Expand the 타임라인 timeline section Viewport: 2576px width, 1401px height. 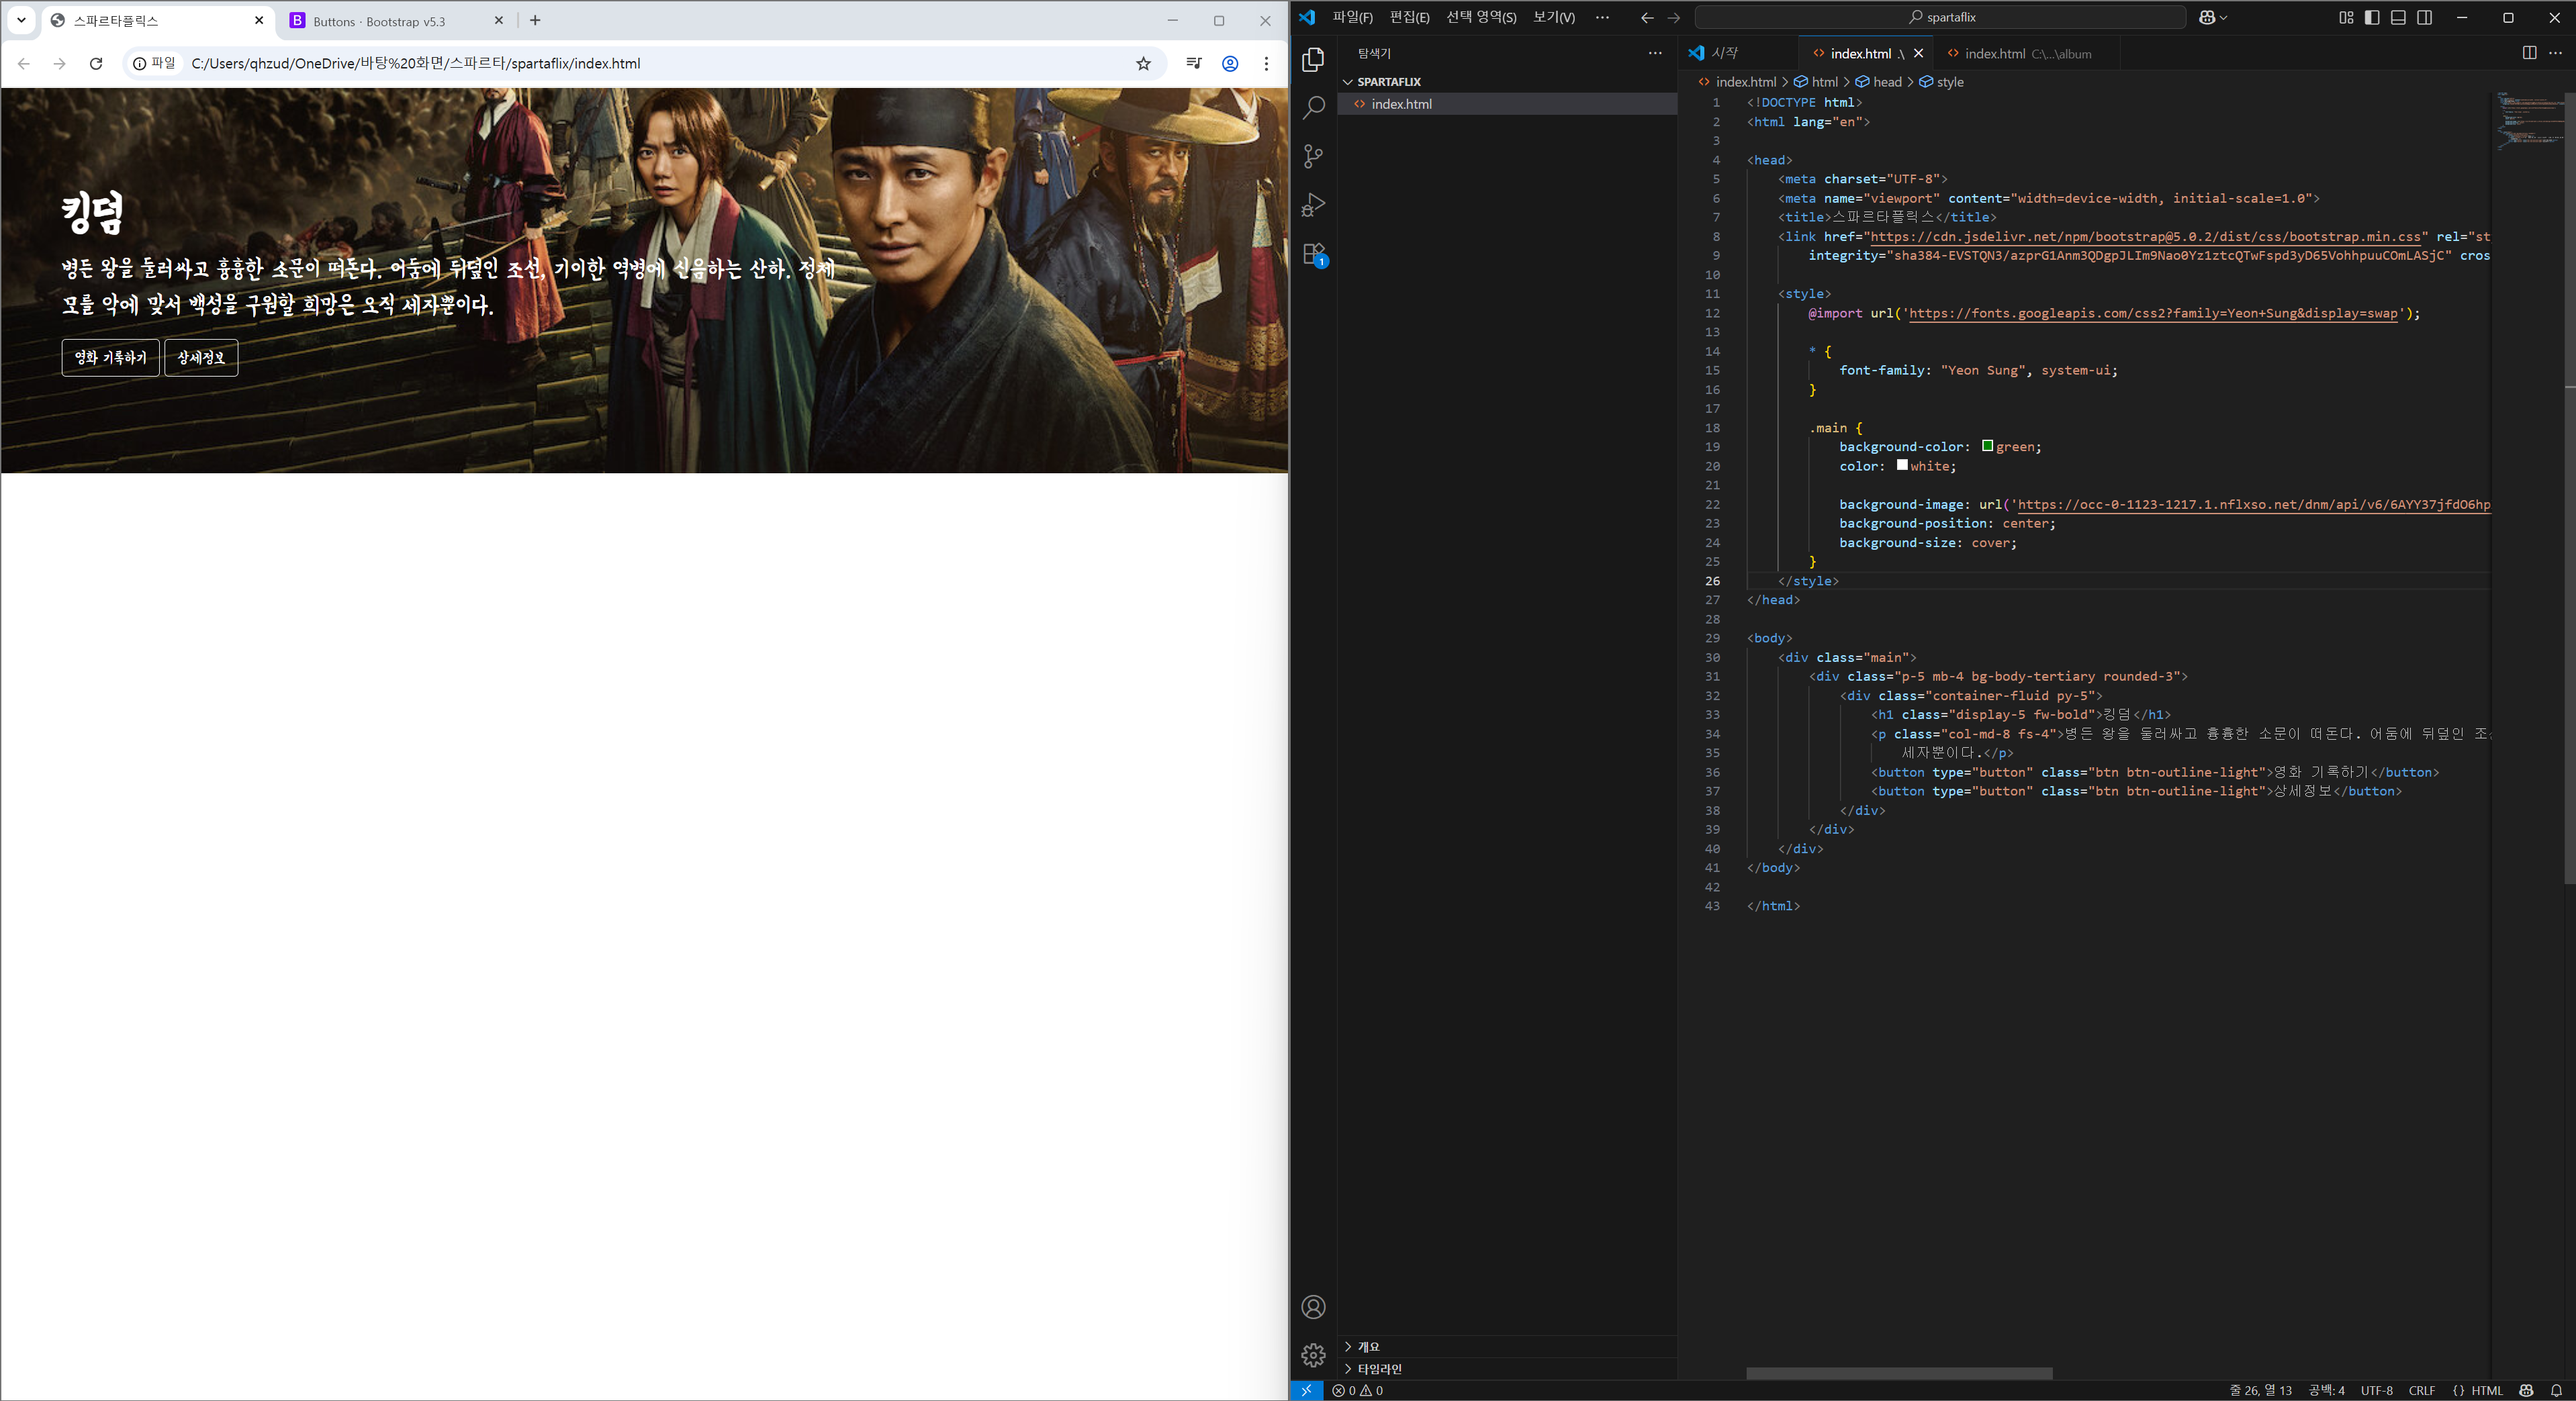point(1508,1368)
